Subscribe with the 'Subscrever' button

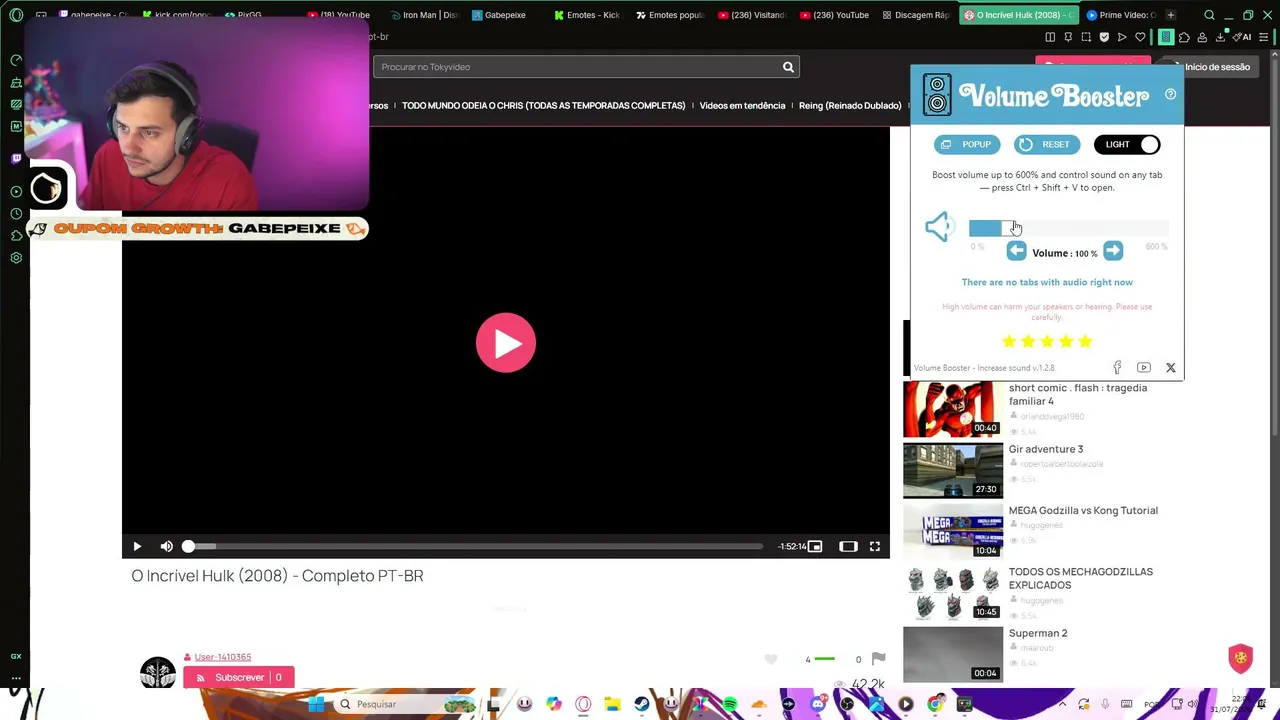[x=239, y=678]
